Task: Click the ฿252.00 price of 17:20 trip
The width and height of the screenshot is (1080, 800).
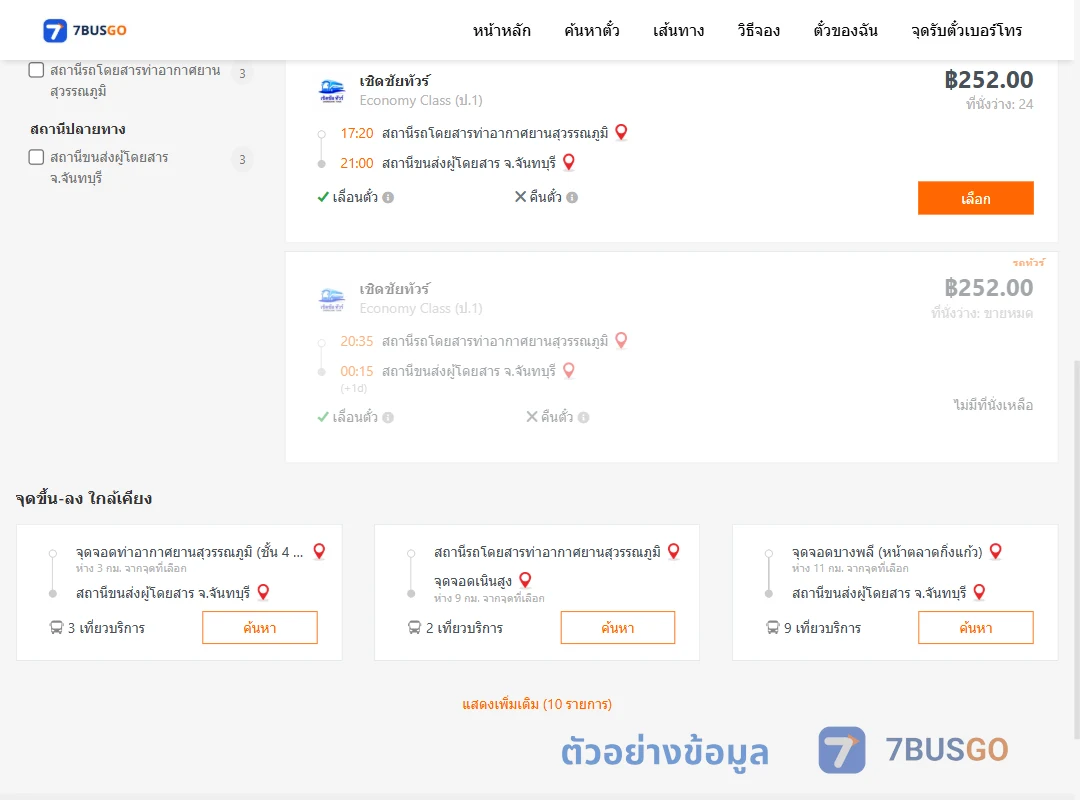Action: pos(988,80)
